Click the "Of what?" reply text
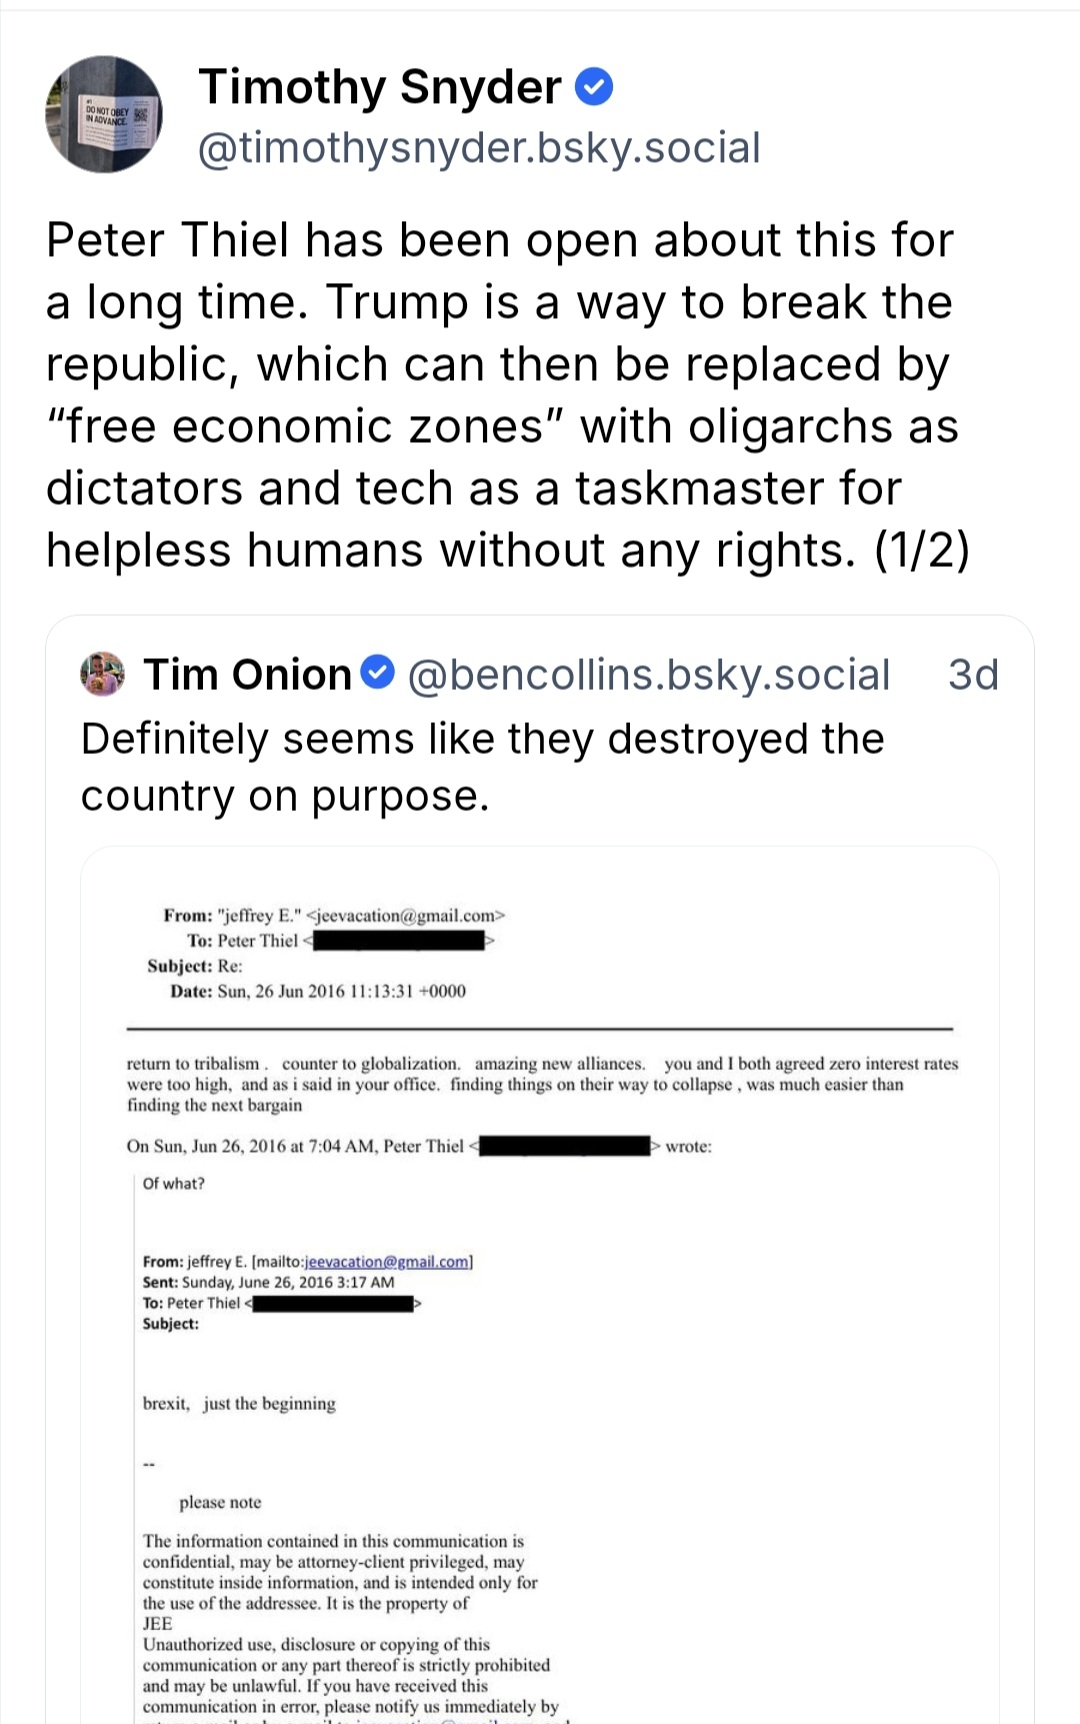This screenshot has width=1080, height=1724. tap(173, 1184)
